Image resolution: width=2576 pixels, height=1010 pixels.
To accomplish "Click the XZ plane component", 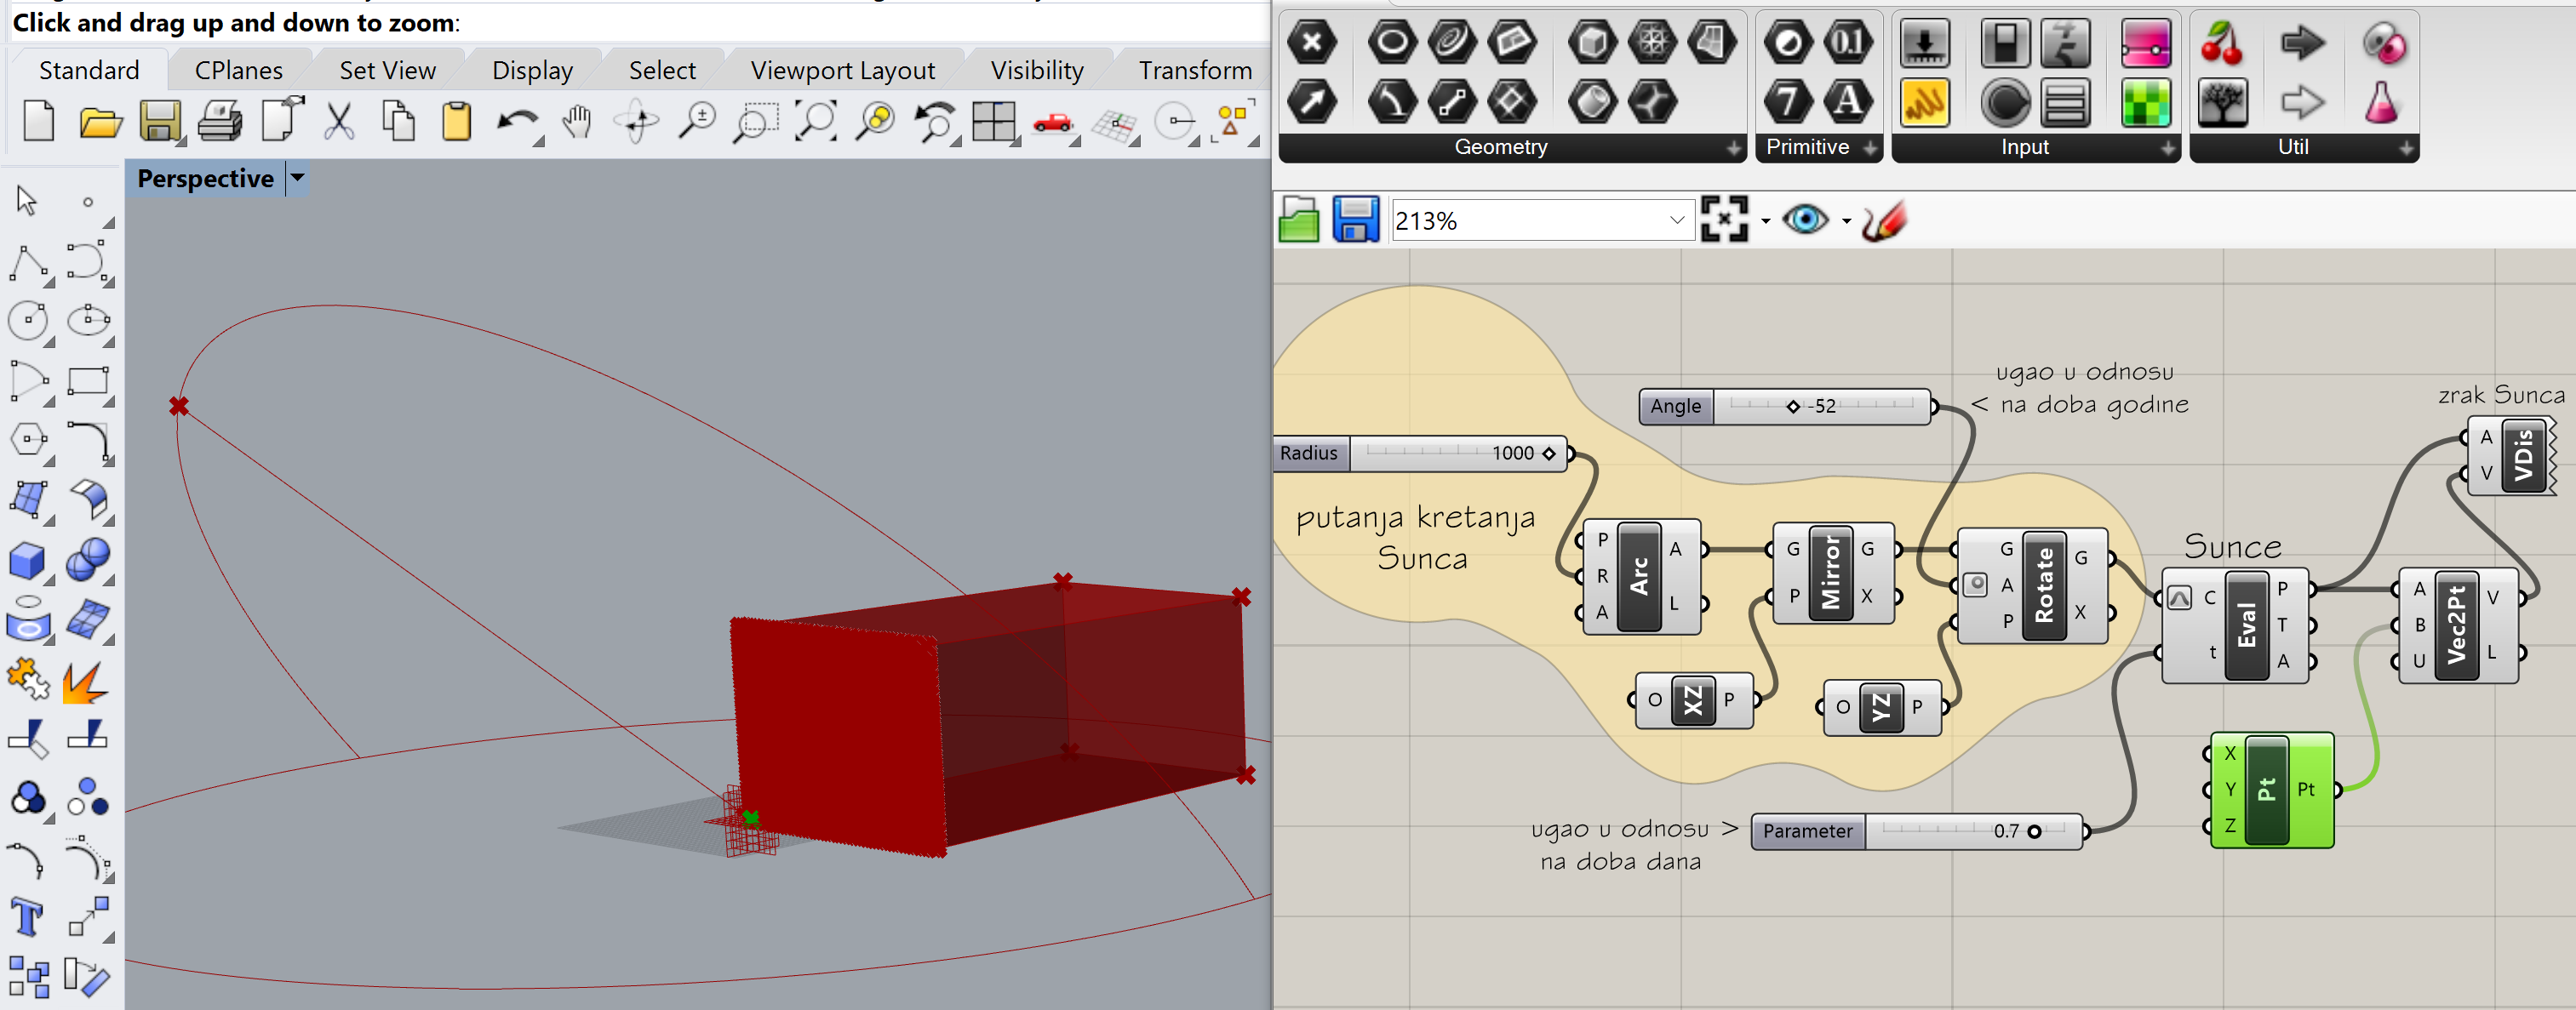I will pyautogui.click(x=1692, y=701).
